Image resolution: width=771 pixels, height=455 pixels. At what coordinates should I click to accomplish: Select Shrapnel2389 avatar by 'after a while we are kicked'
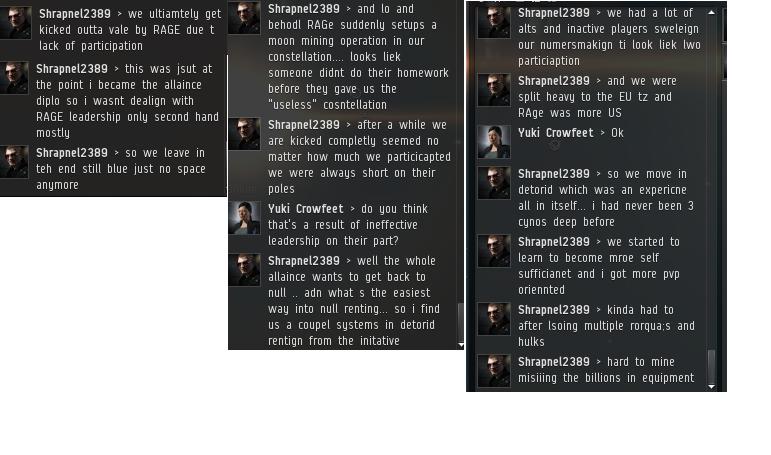pyautogui.click(x=244, y=134)
